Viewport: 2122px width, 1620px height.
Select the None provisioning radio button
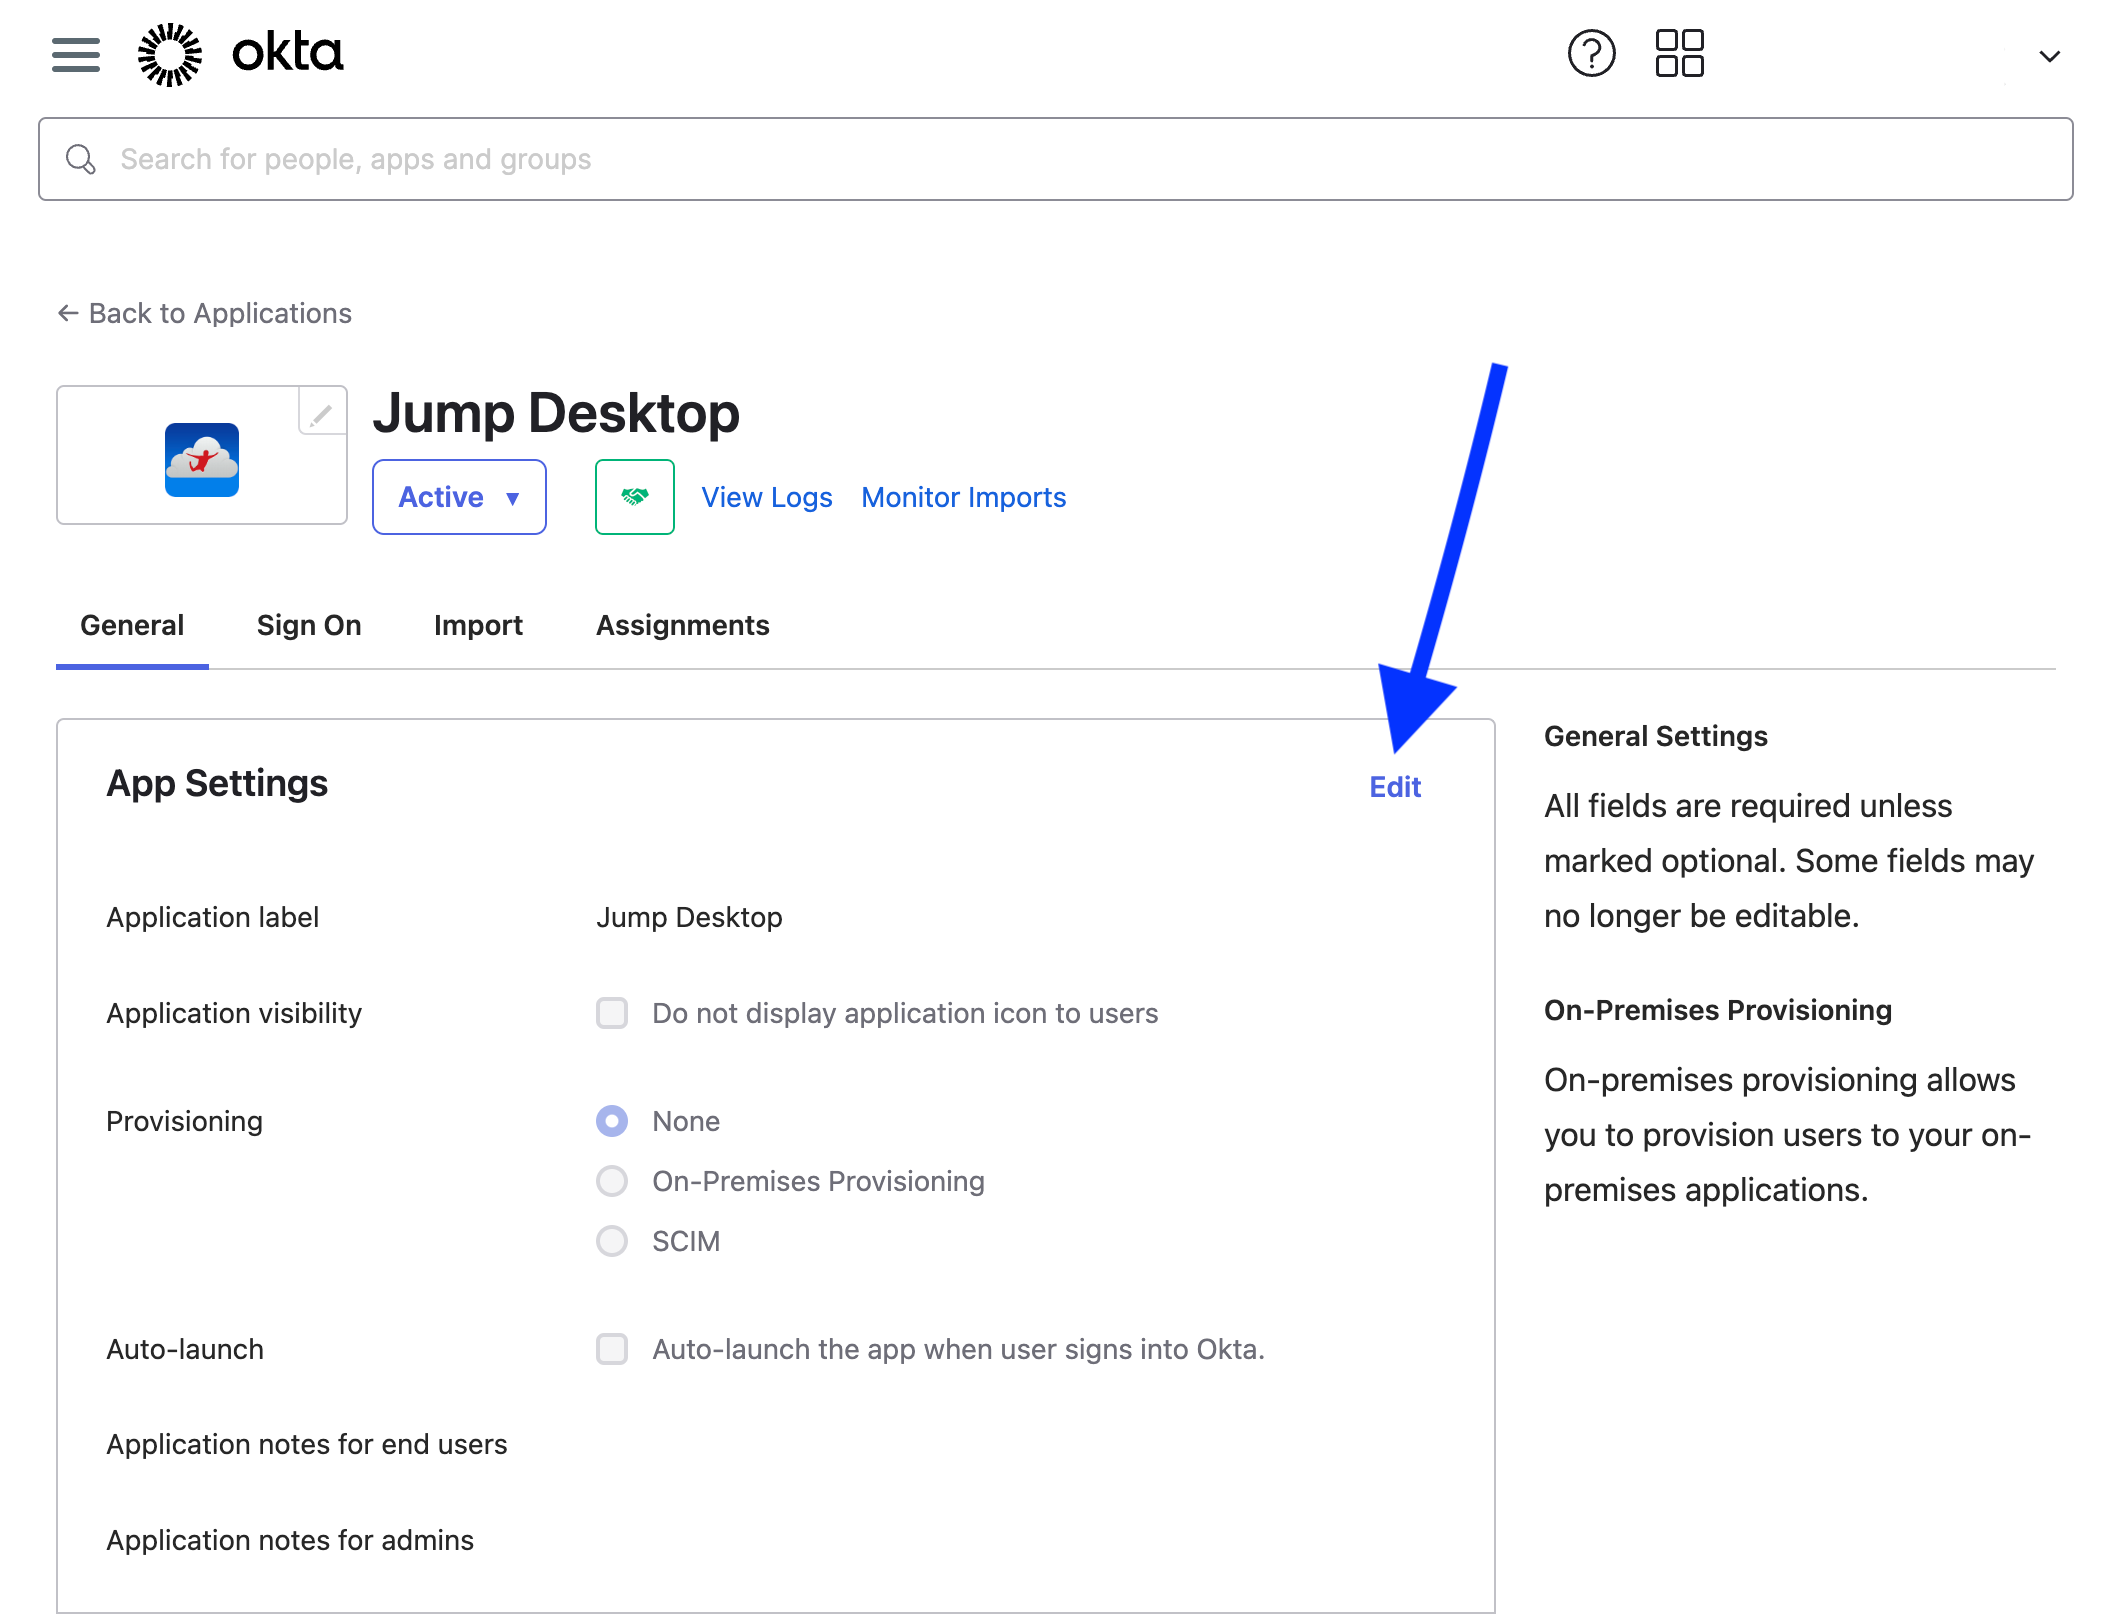612,1121
